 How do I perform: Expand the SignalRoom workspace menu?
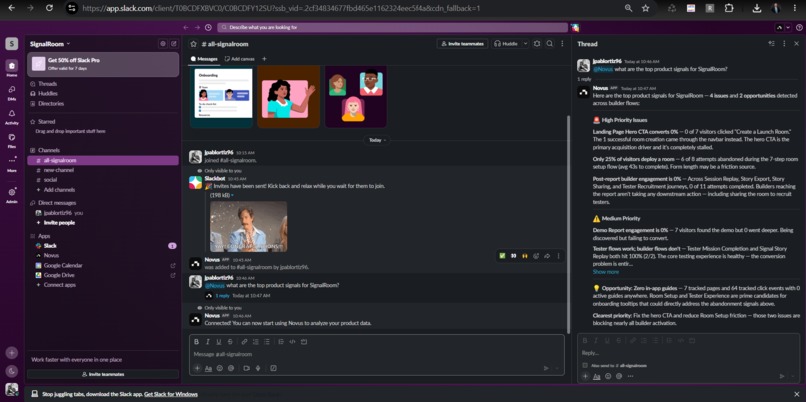[50, 44]
